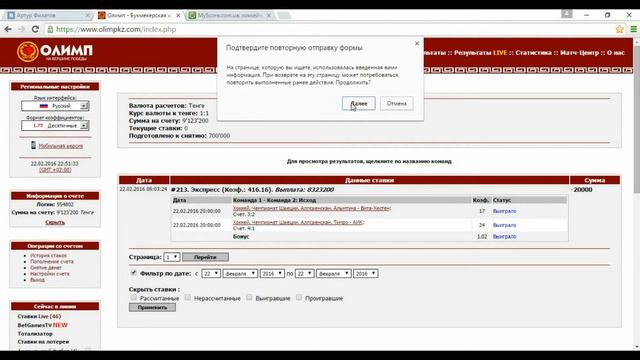
Task: Open the История ставок link
Action: (x=48, y=256)
